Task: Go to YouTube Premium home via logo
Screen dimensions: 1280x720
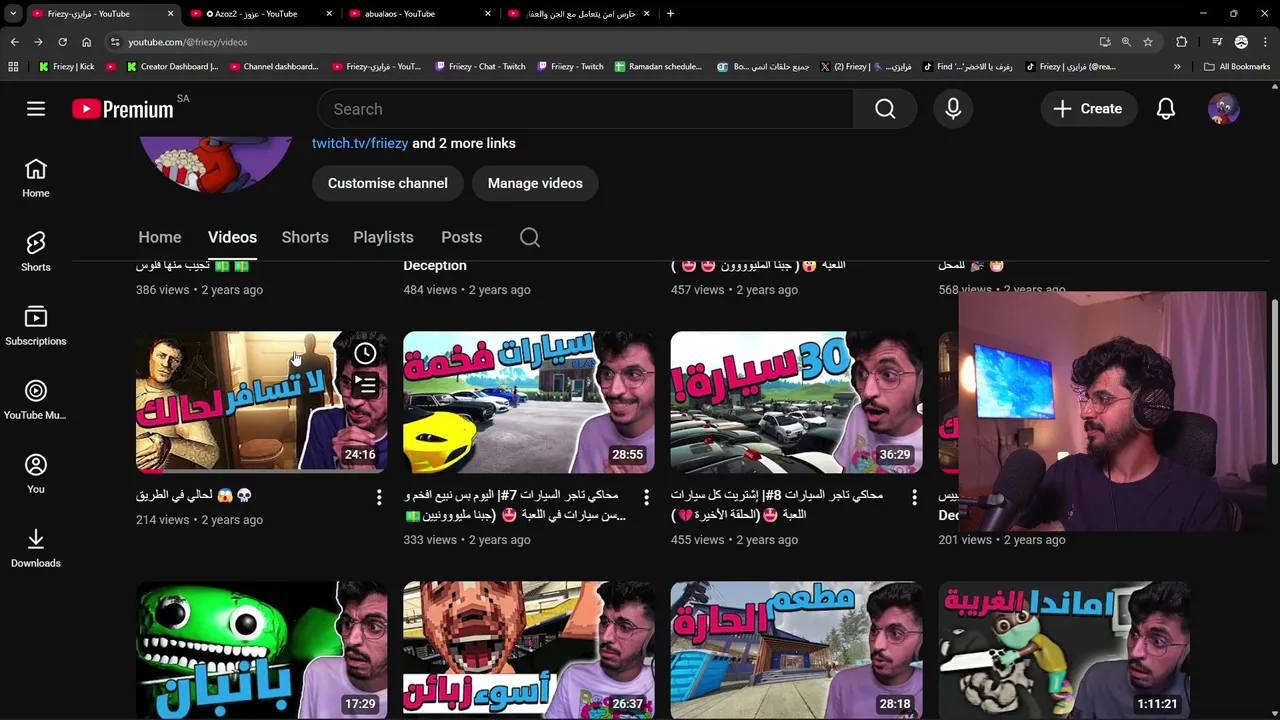Action: [x=123, y=109]
